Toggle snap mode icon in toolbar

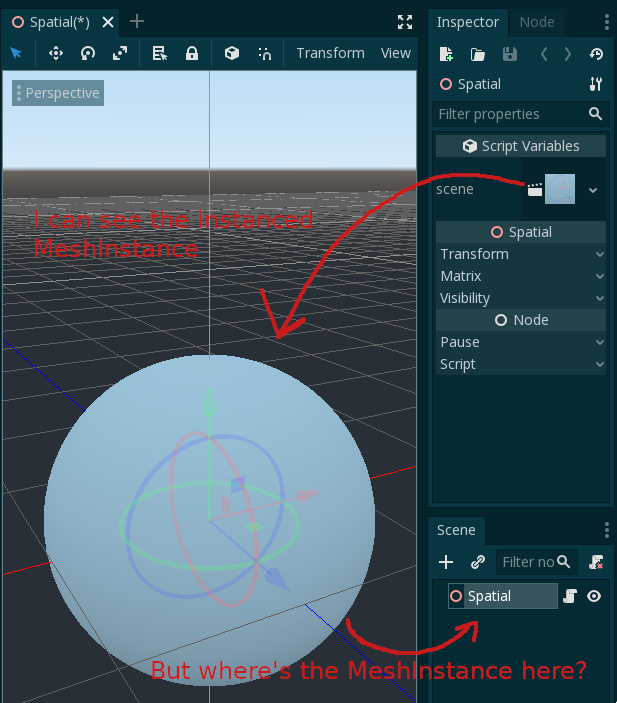[265, 53]
